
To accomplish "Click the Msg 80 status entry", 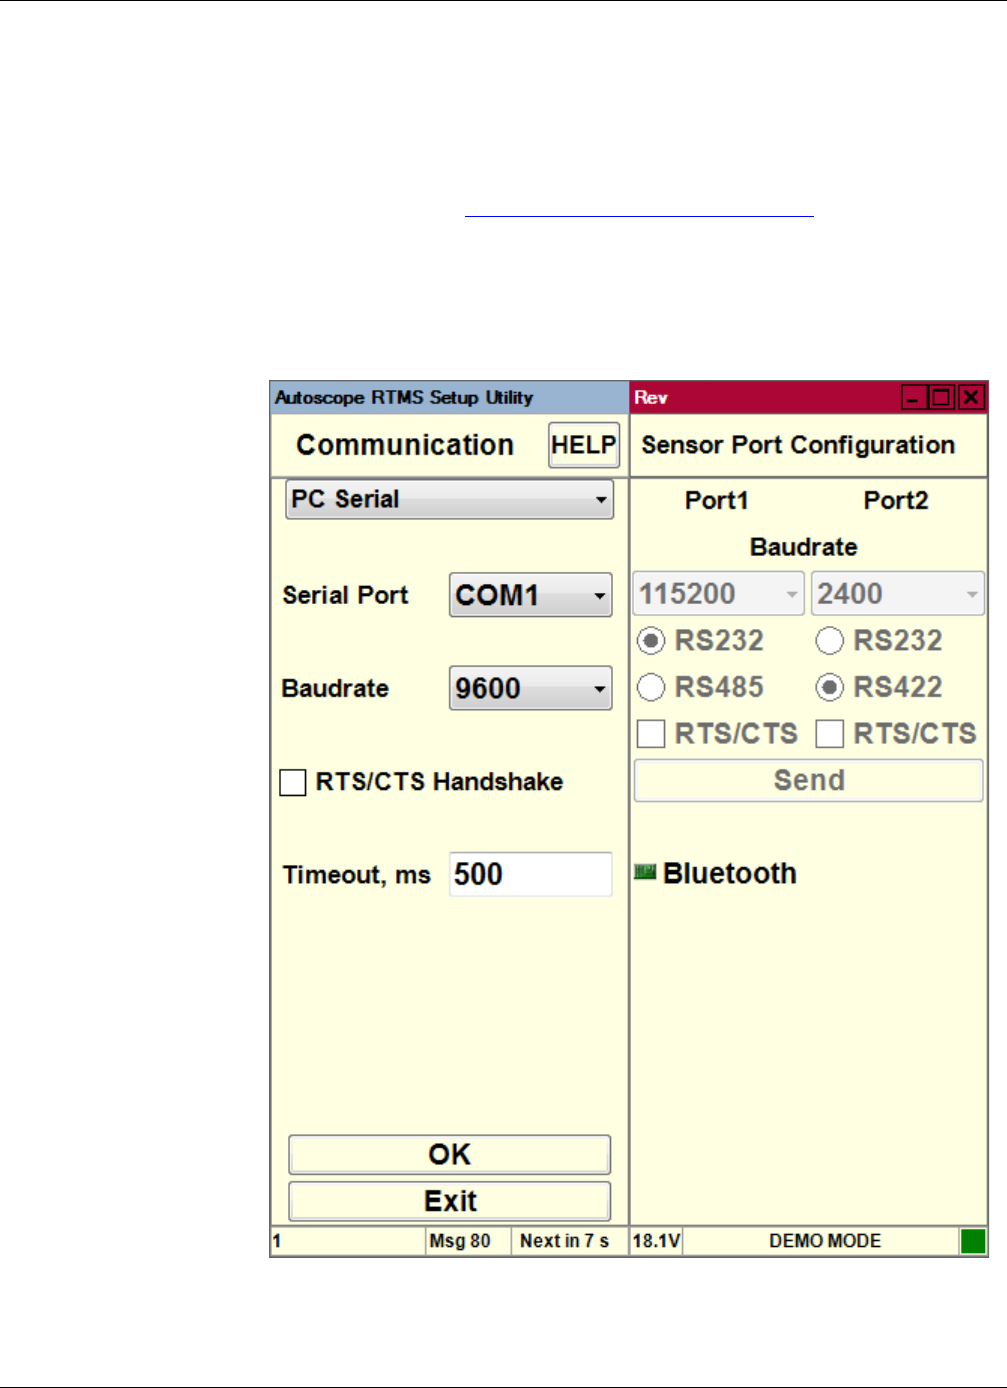I will tap(460, 1241).
